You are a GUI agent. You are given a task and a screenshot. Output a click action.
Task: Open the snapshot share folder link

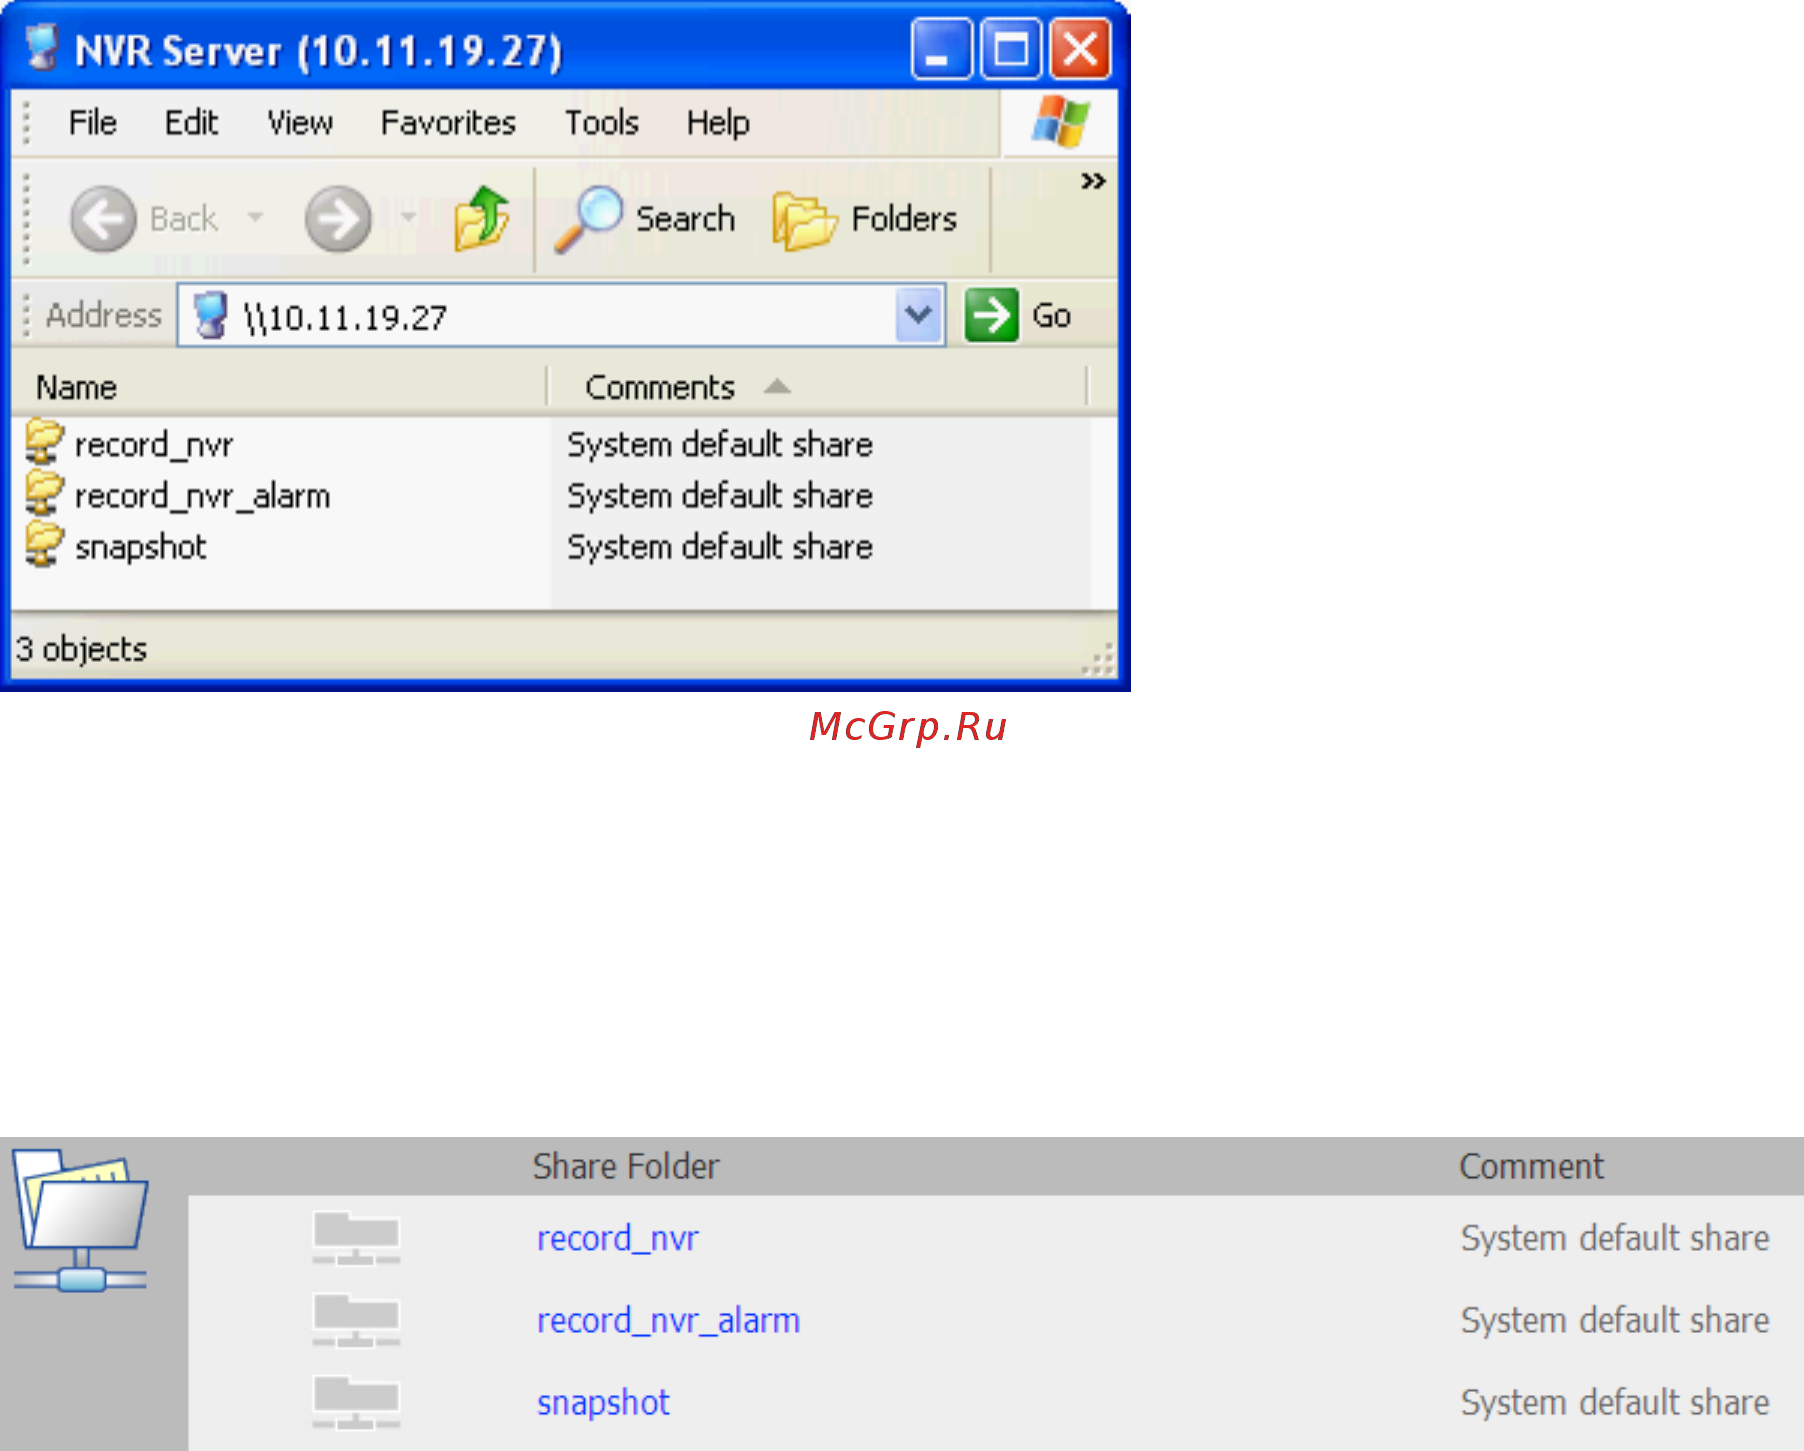(x=603, y=1403)
